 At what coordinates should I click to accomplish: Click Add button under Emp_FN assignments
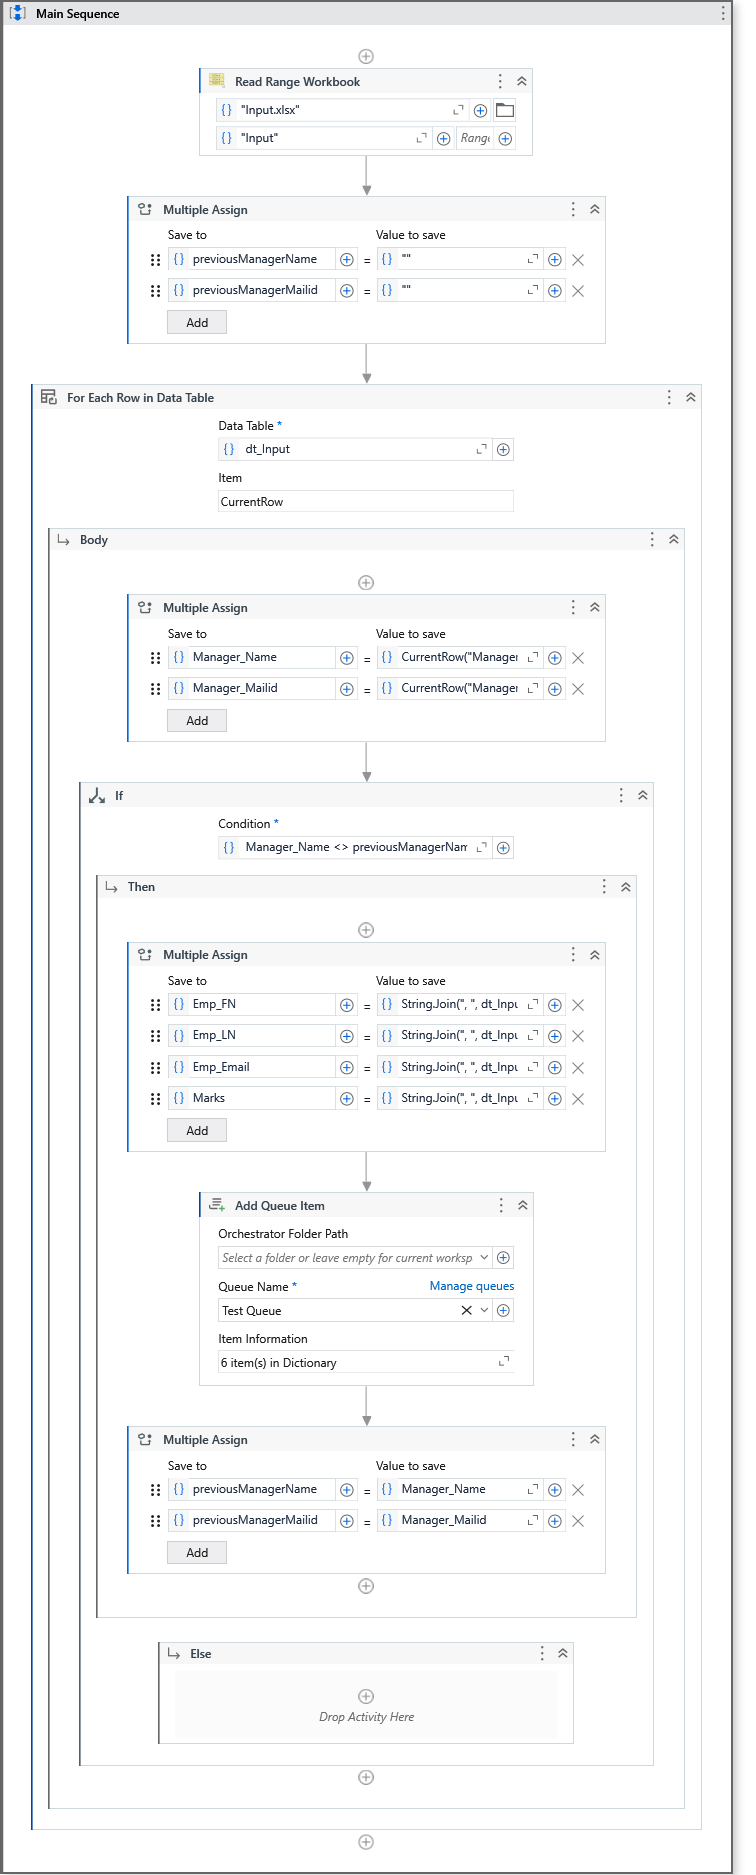[x=197, y=1131]
